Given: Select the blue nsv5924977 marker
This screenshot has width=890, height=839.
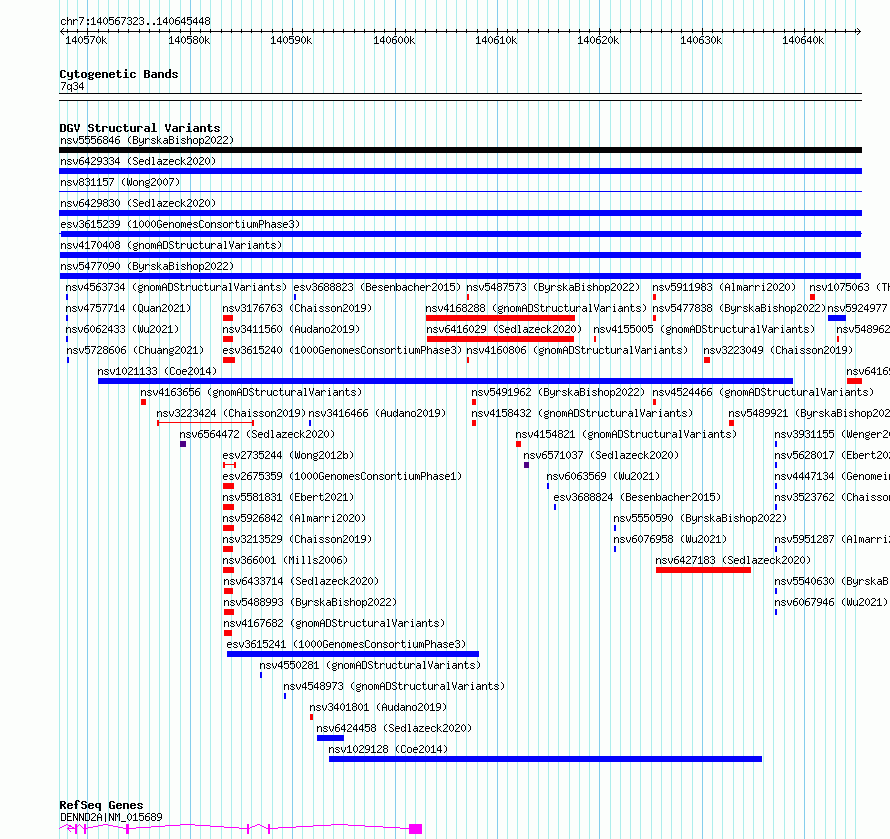Looking at the screenshot, I should (x=837, y=318).
